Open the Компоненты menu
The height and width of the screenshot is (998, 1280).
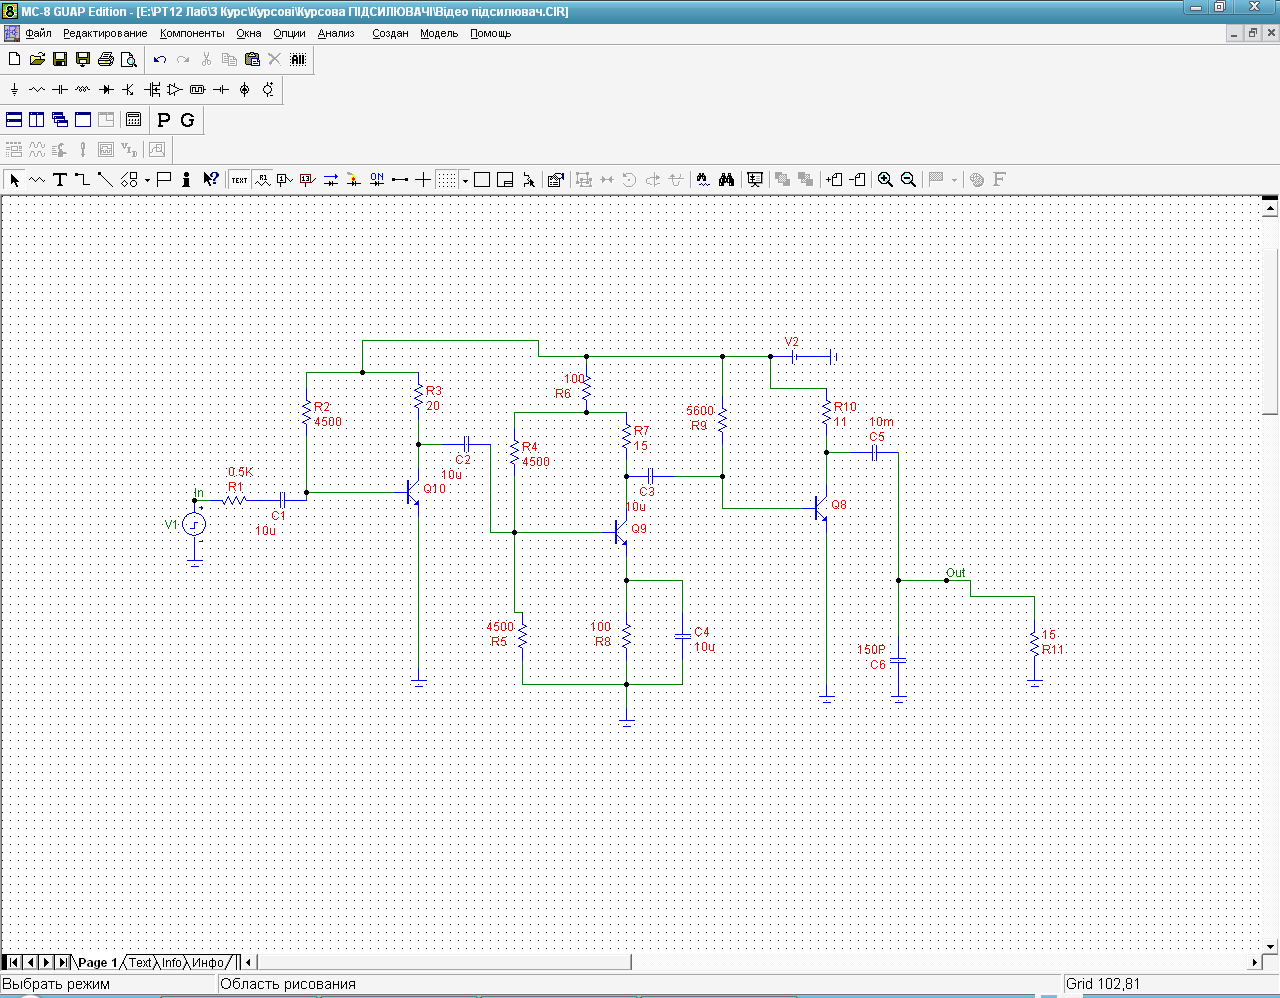[x=192, y=33]
